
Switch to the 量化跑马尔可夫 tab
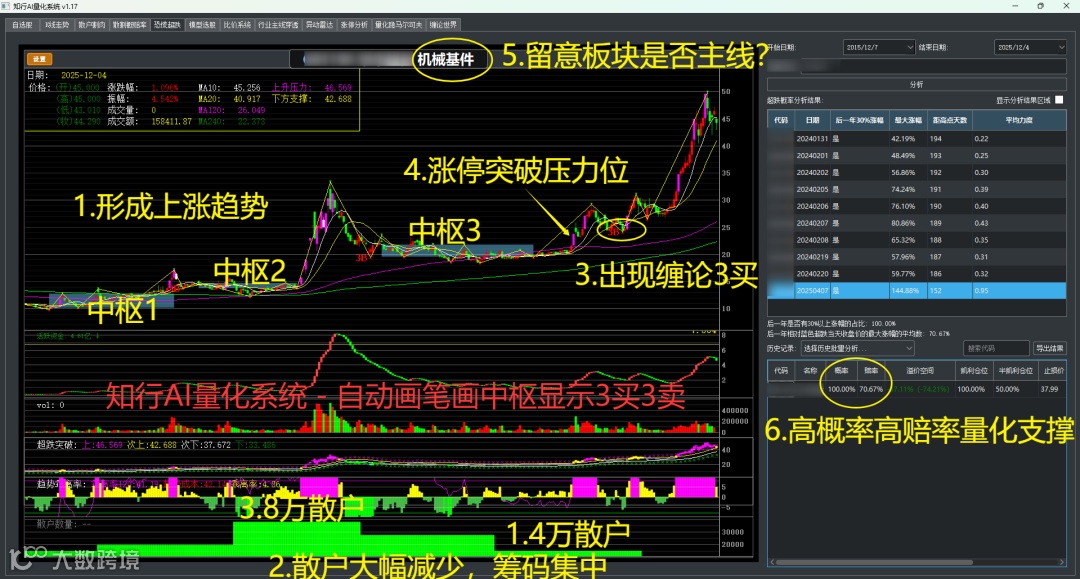pos(398,25)
